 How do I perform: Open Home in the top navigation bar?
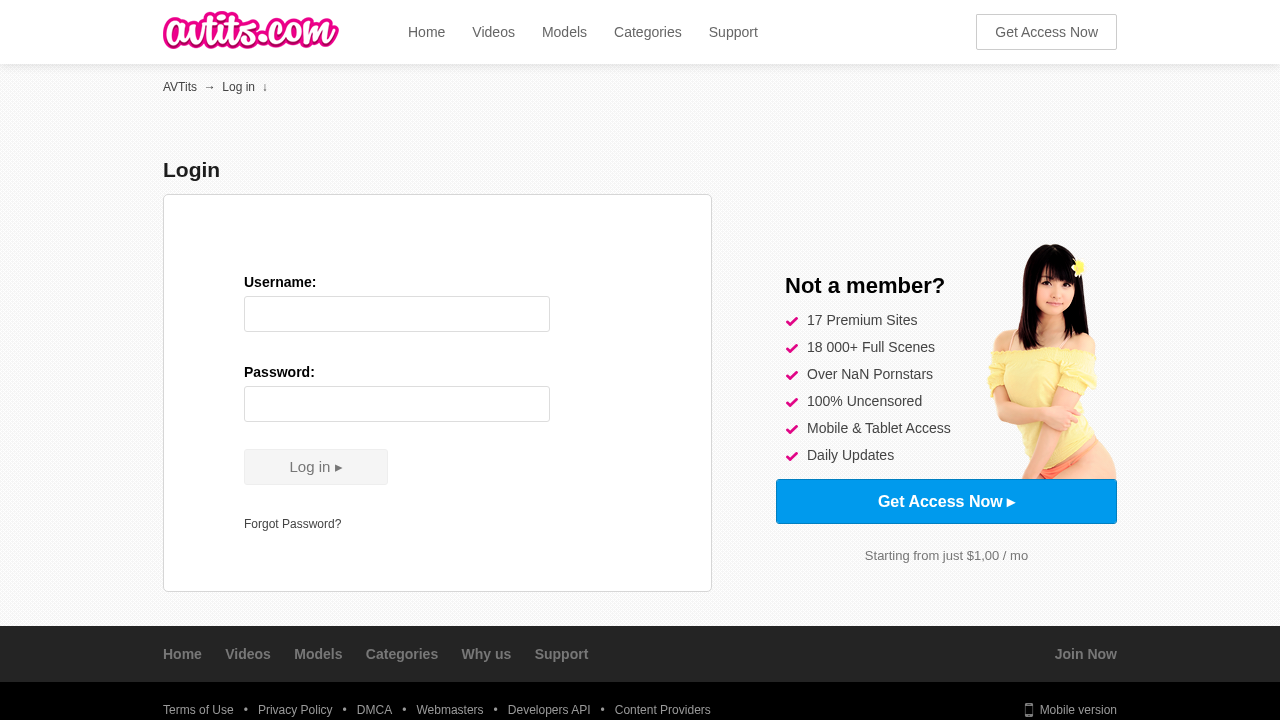pyautogui.click(x=426, y=32)
